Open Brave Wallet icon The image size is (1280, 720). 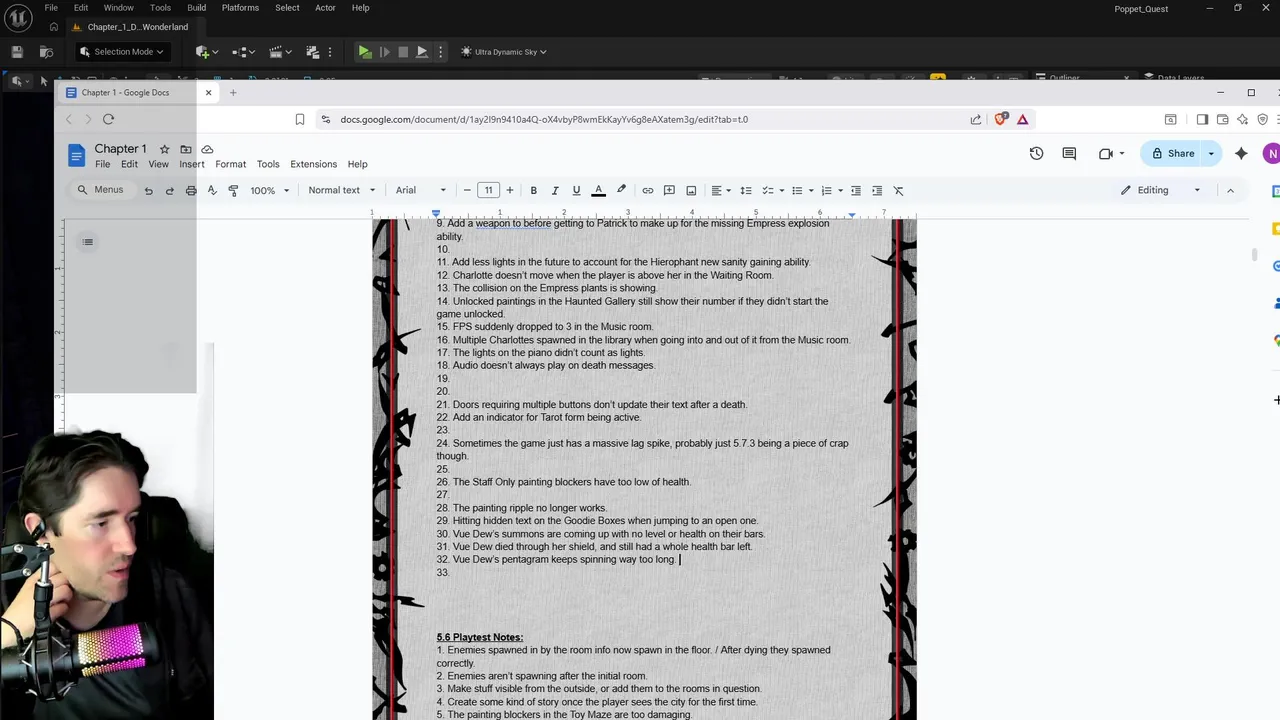tap(1222, 119)
